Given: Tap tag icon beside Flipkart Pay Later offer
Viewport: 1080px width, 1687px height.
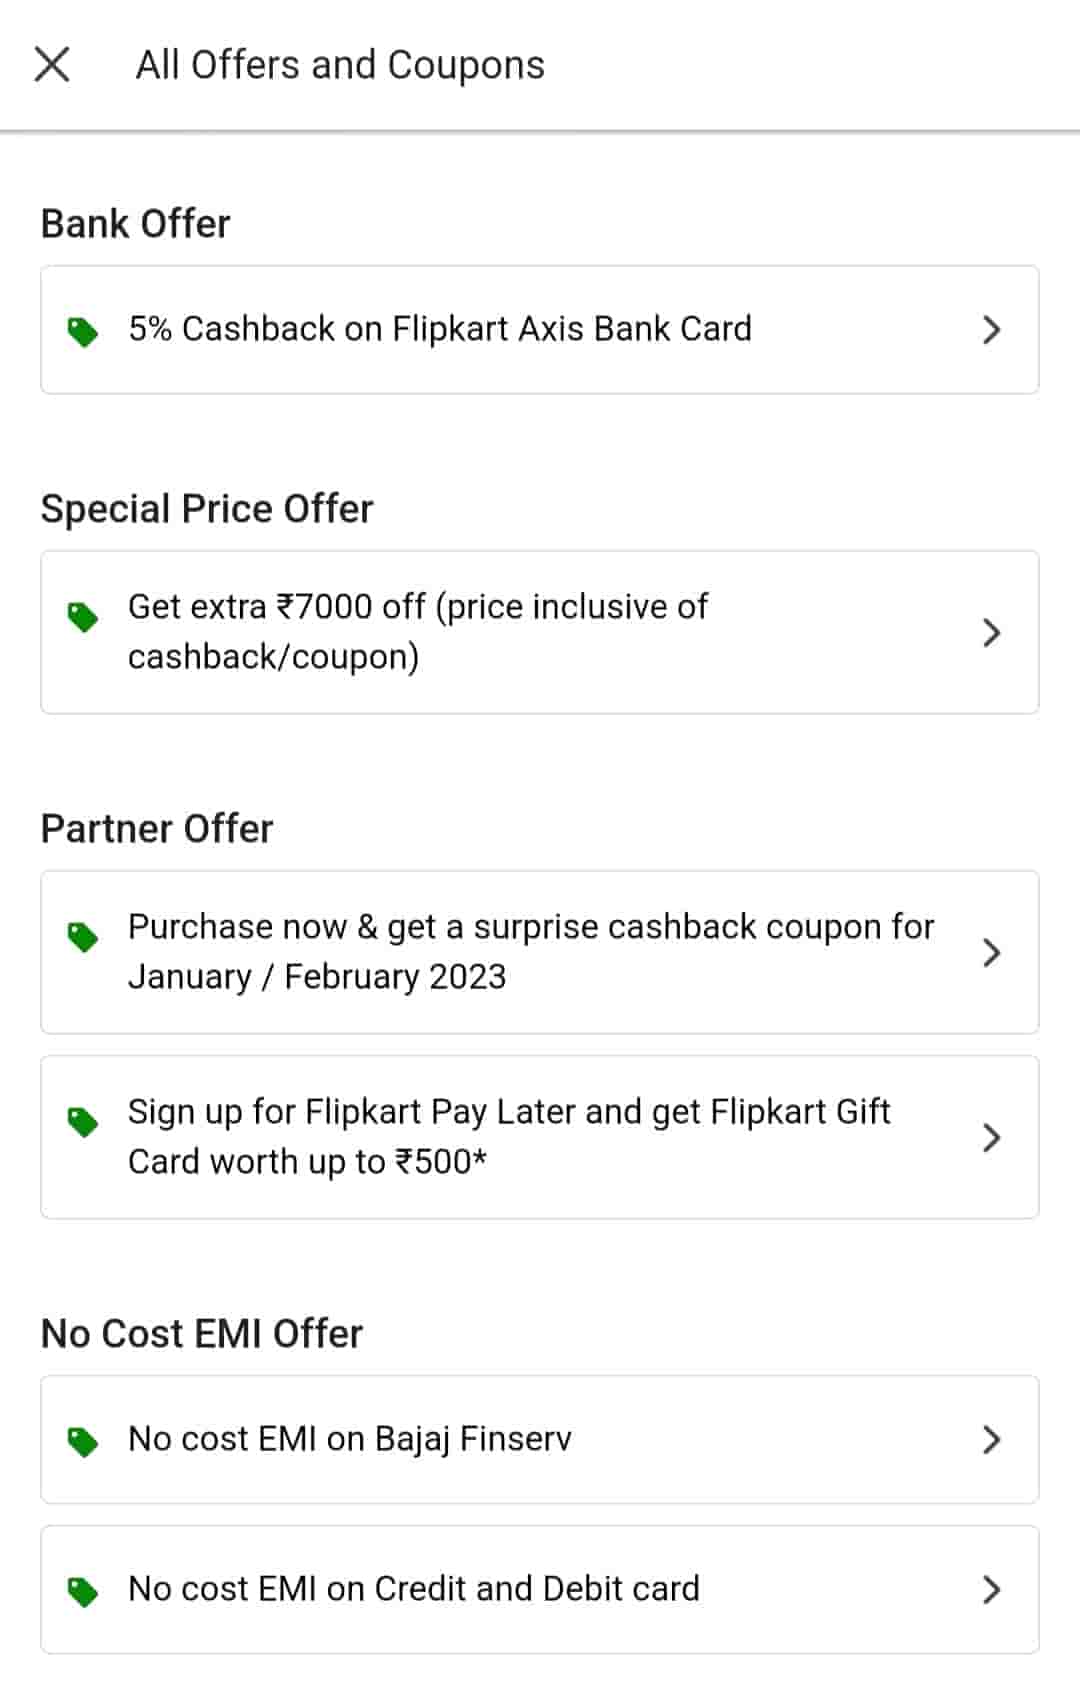Looking at the screenshot, I should point(82,1122).
